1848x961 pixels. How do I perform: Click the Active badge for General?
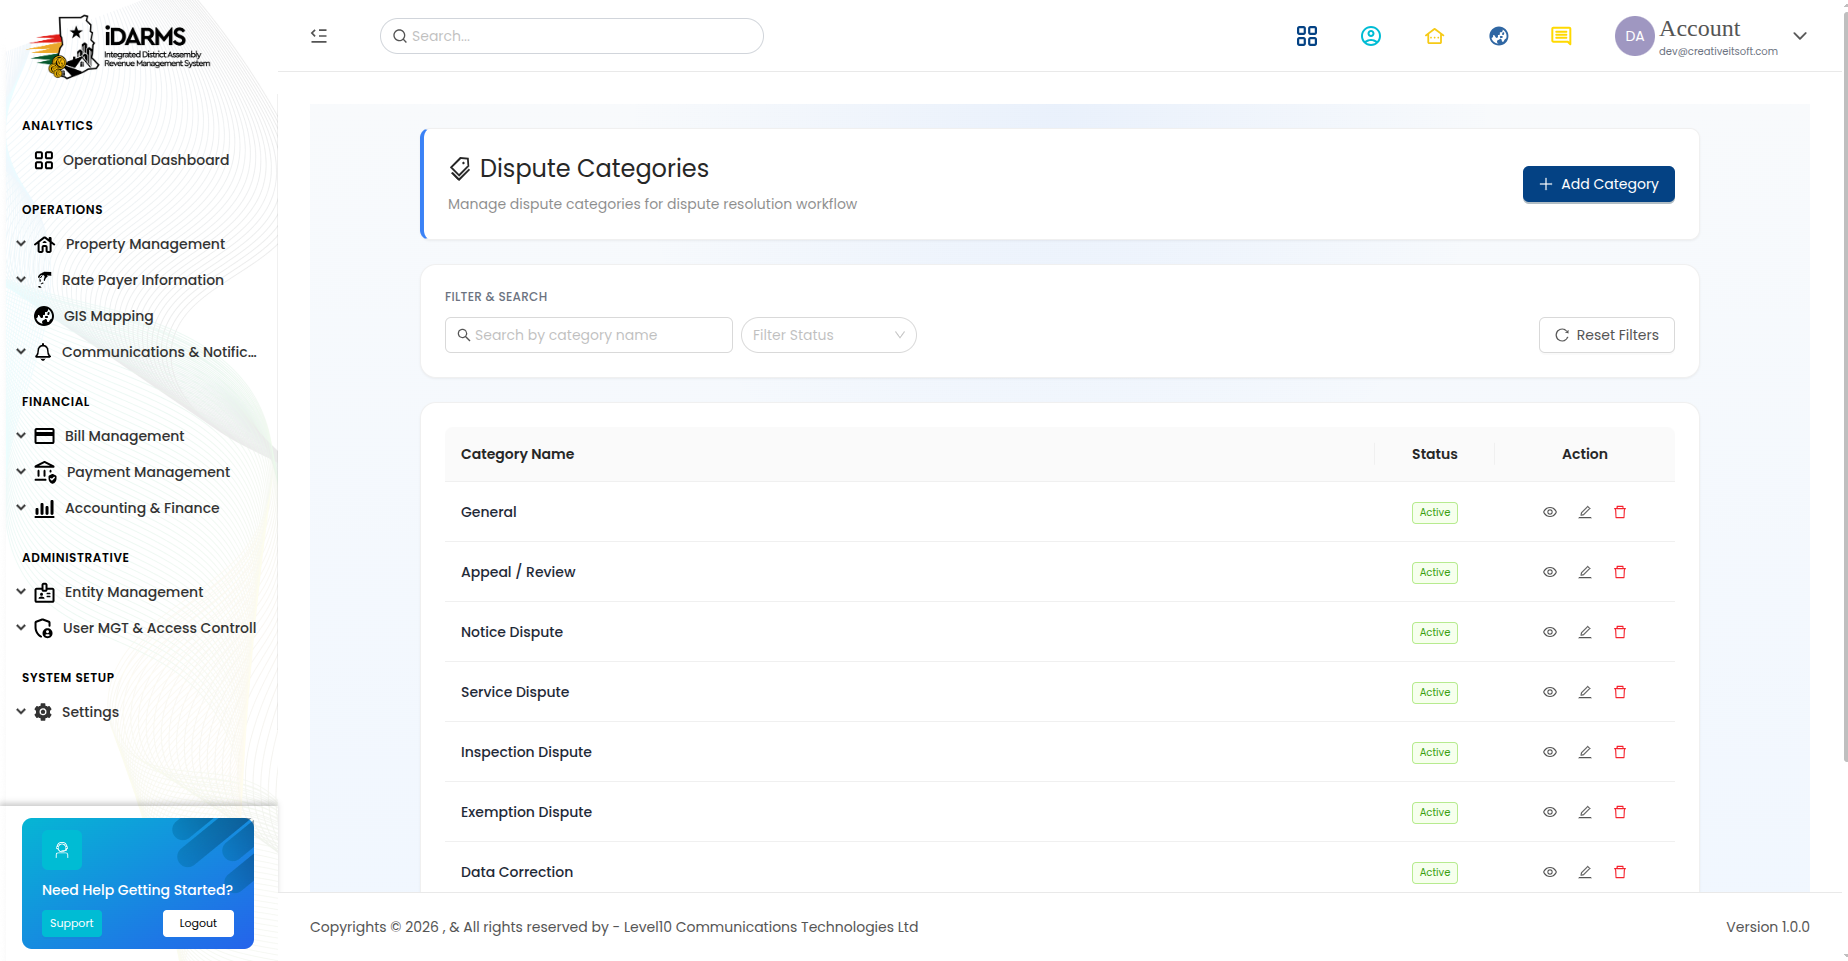(1434, 512)
